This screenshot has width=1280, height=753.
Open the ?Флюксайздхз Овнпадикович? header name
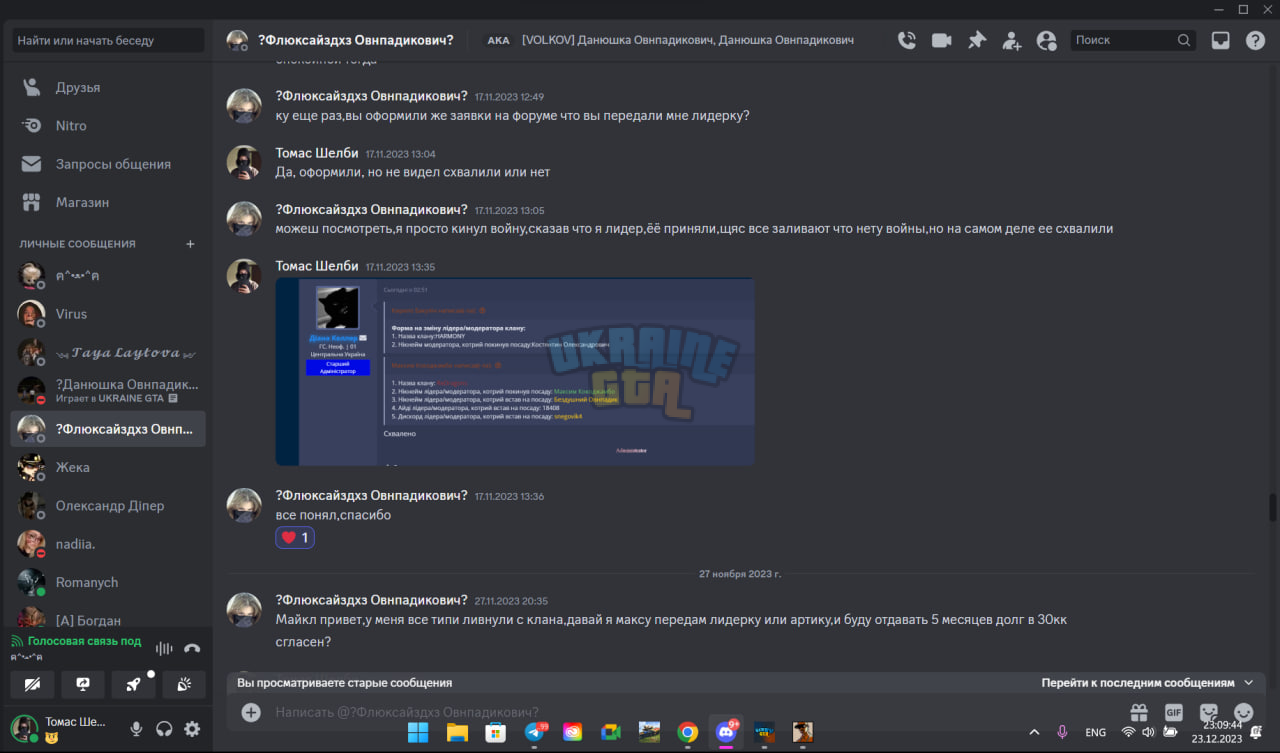click(x=355, y=40)
